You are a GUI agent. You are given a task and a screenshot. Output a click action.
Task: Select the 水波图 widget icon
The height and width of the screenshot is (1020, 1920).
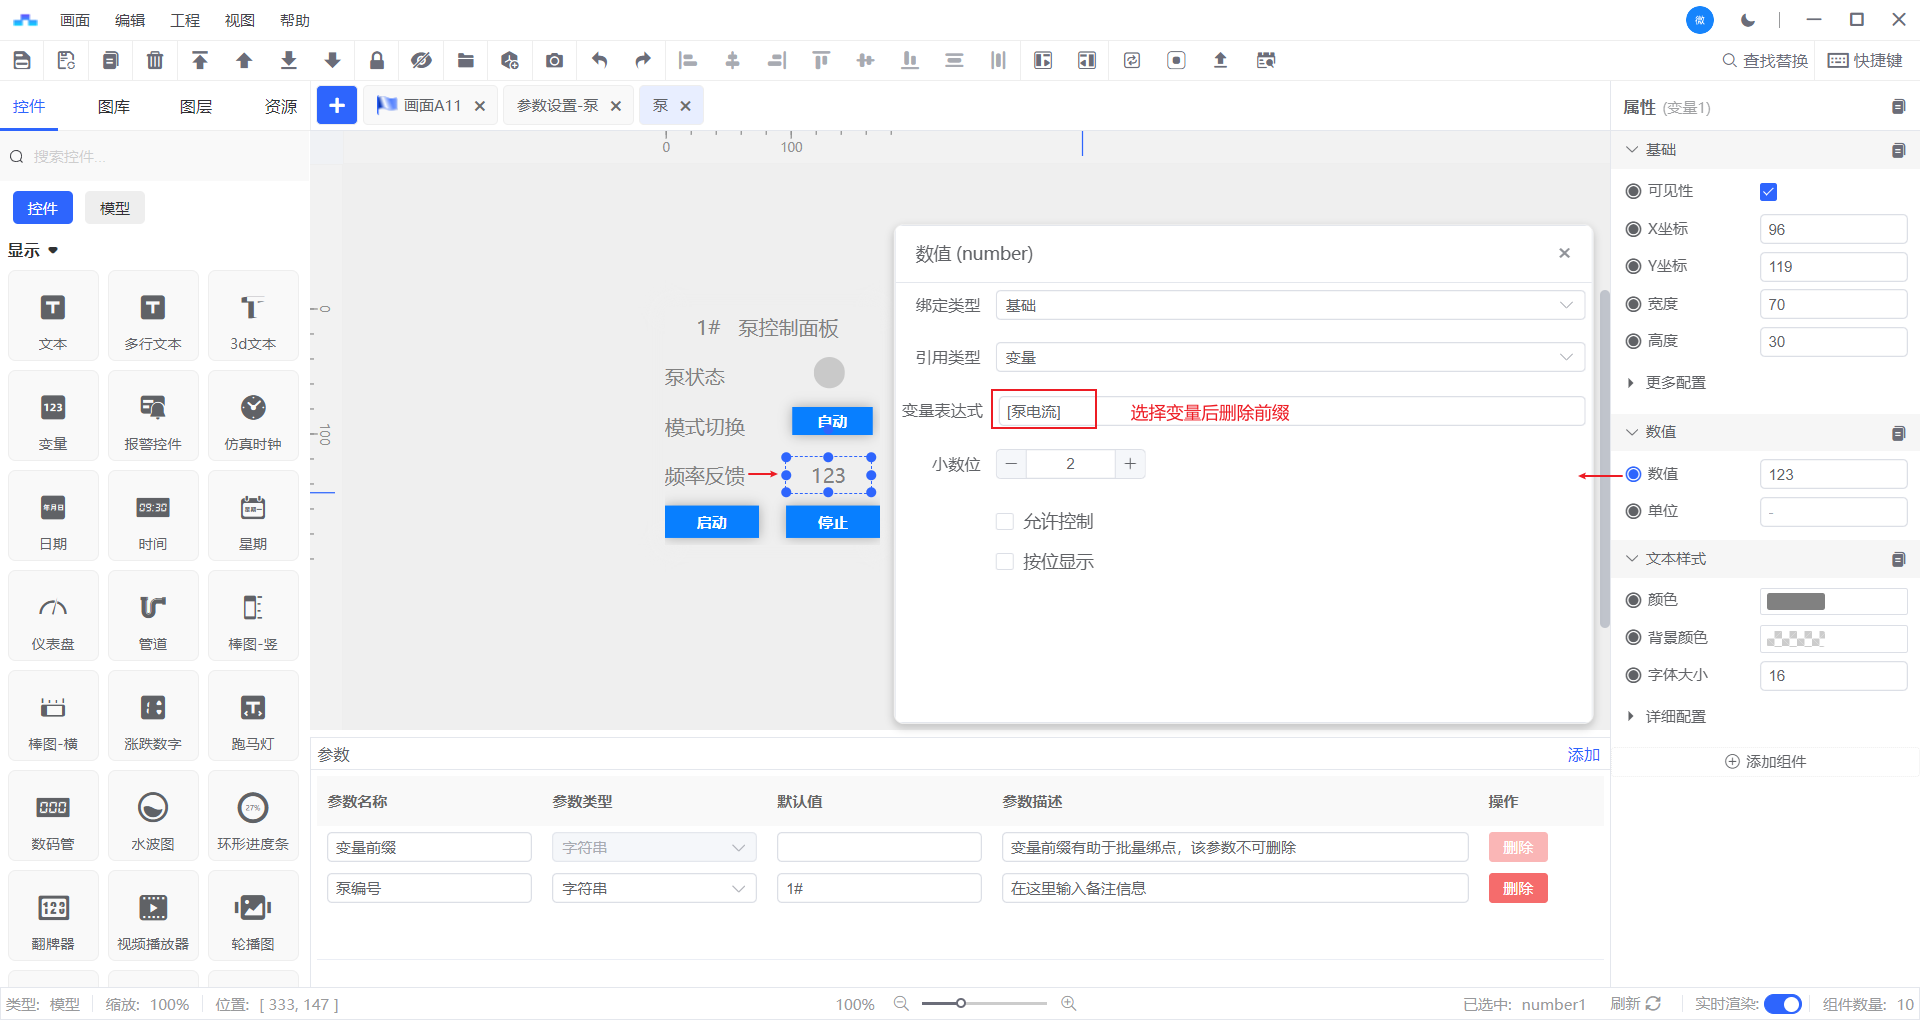153,816
